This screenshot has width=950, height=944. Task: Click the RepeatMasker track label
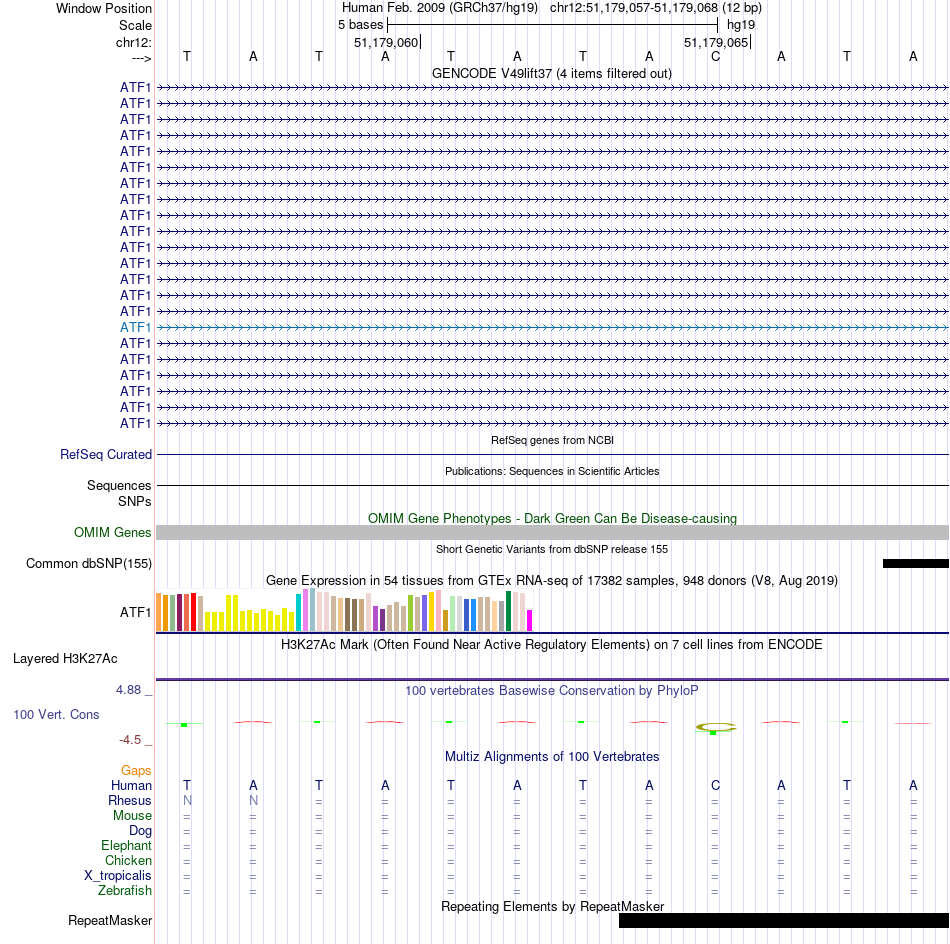(x=110, y=920)
